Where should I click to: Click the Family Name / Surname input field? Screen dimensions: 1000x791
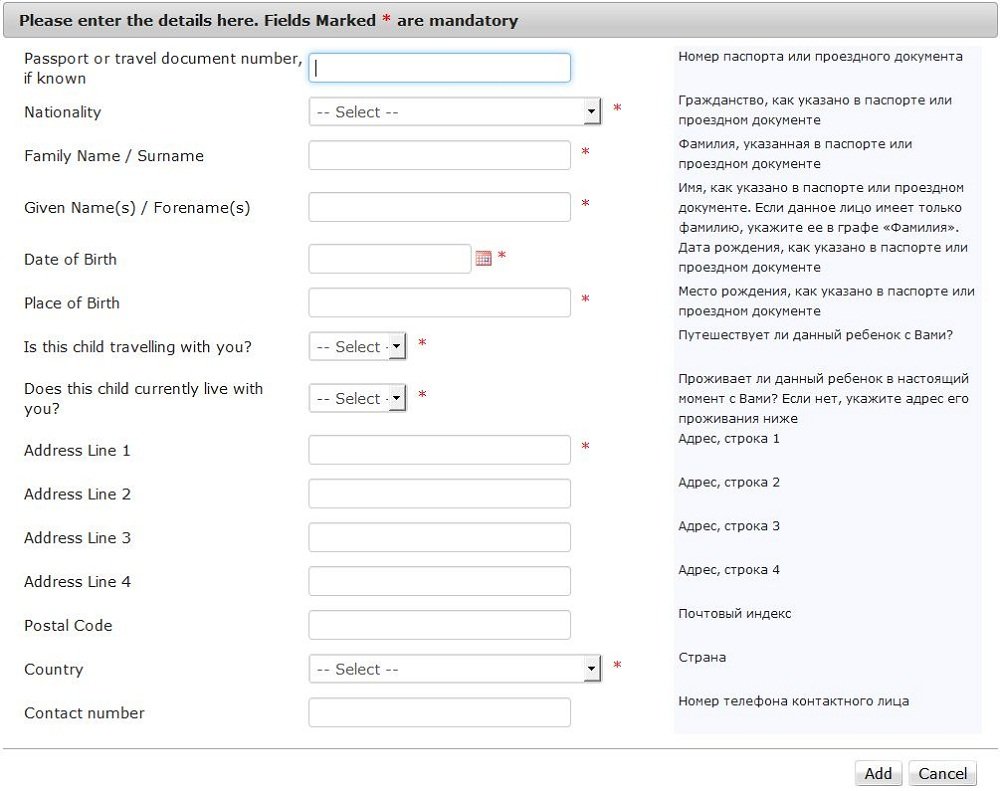pyautogui.click(x=439, y=155)
